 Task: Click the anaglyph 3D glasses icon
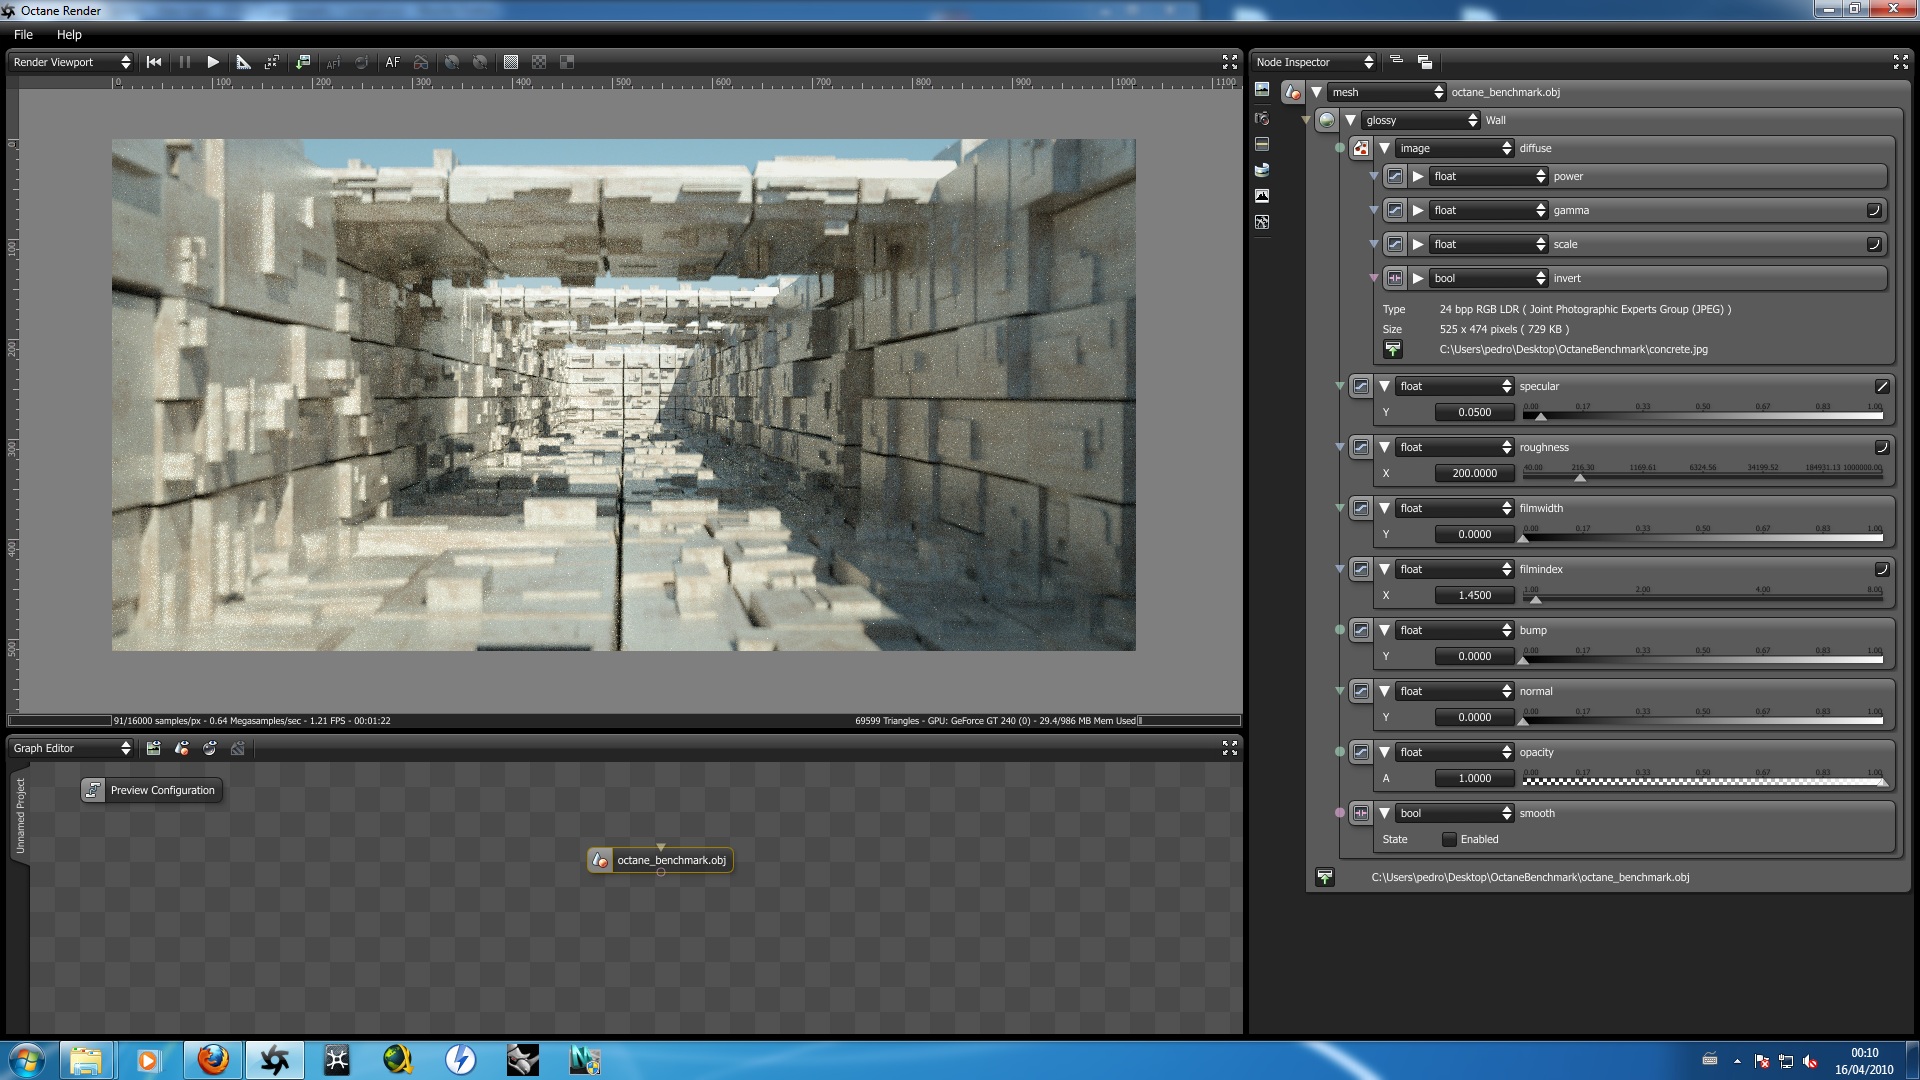[x=421, y=62]
